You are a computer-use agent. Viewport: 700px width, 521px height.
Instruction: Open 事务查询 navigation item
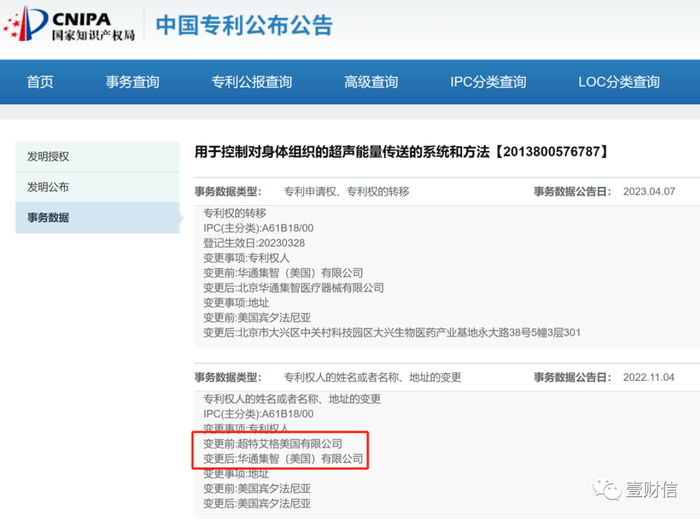133,82
